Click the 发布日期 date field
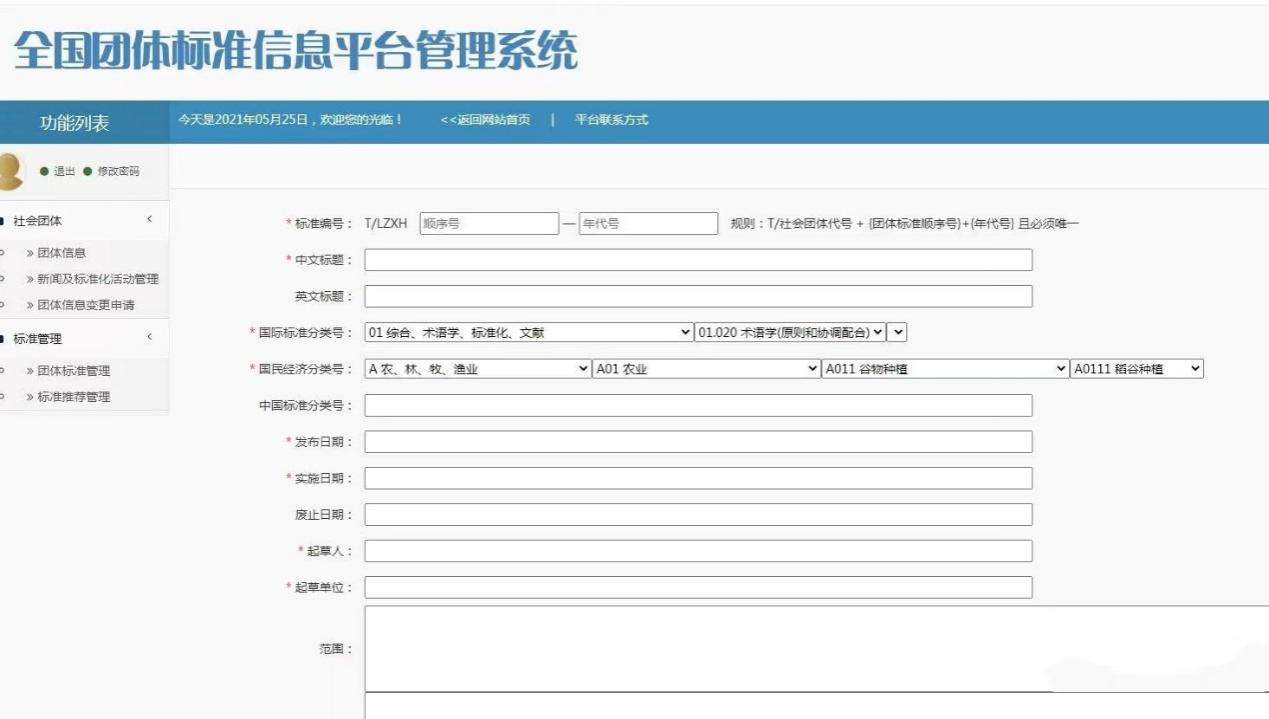The height and width of the screenshot is (719, 1269). coord(698,442)
